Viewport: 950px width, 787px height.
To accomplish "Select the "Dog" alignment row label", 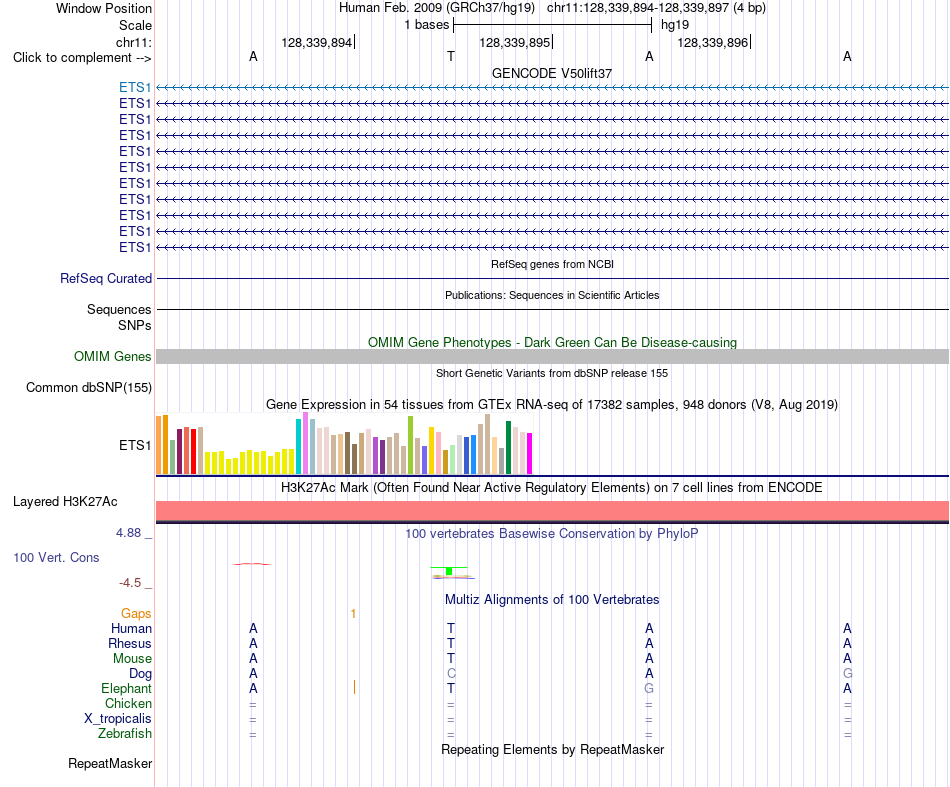I will (140, 674).
